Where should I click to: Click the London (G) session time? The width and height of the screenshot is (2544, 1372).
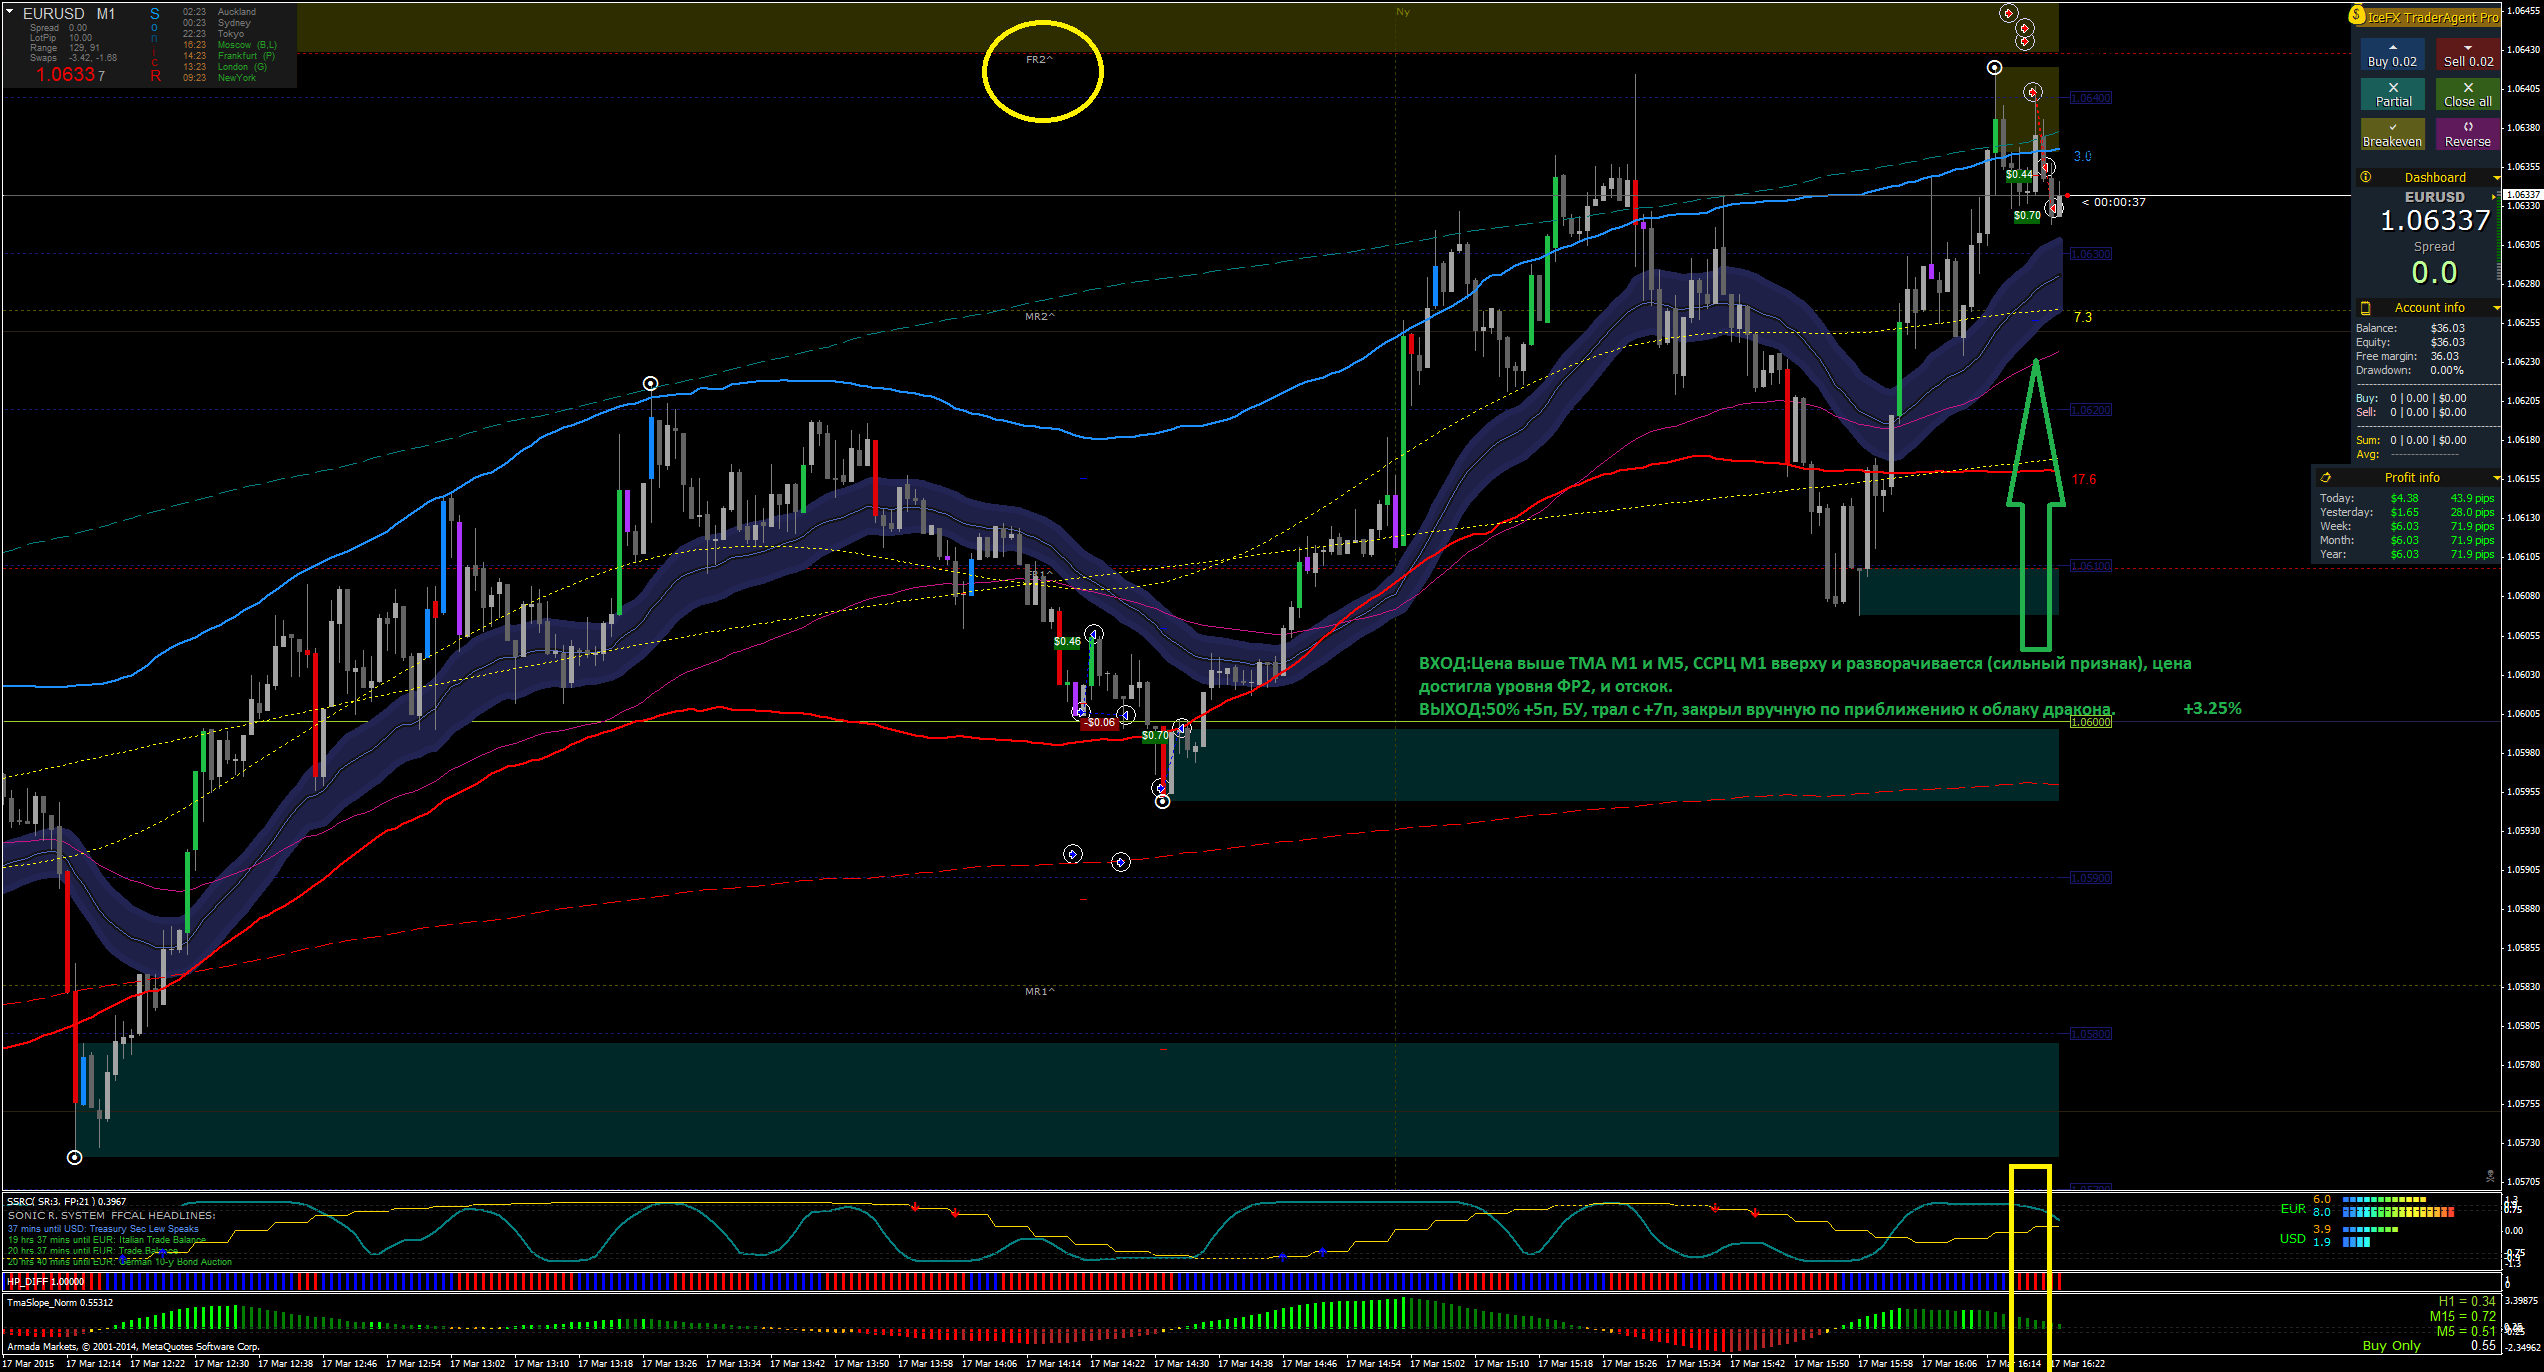pos(225,67)
